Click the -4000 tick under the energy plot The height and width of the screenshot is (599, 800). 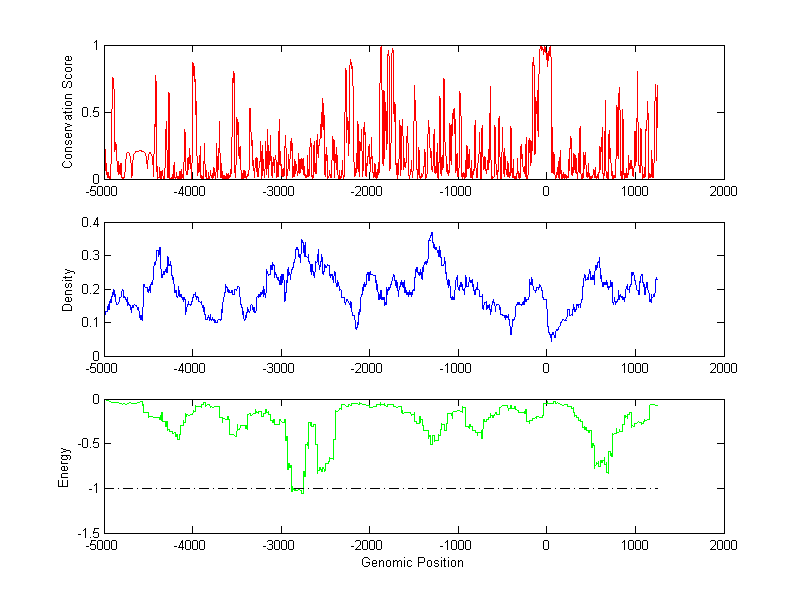pos(190,545)
